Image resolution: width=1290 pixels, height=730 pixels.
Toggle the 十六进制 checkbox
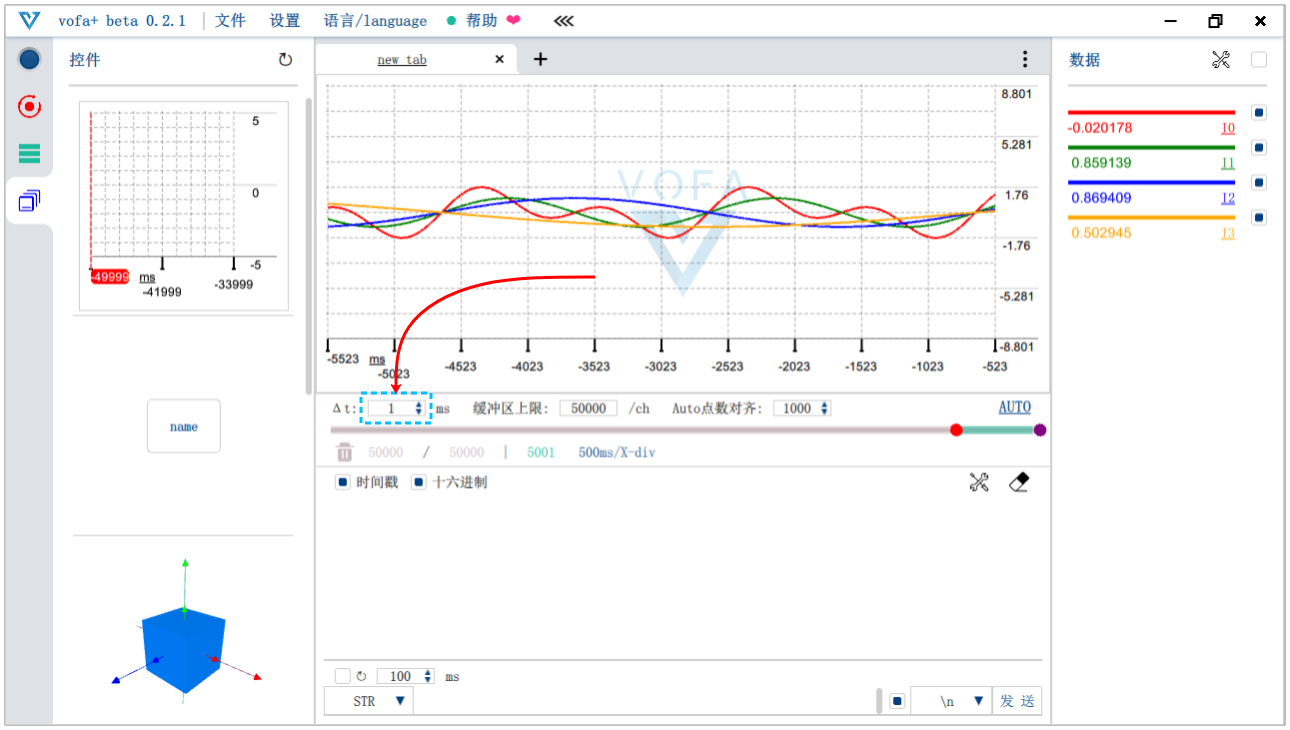419,482
